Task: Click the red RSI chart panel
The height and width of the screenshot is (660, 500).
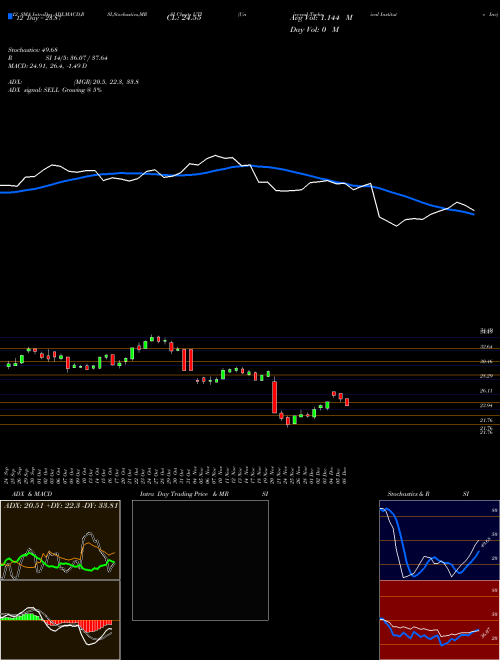Action: [x=439, y=620]
